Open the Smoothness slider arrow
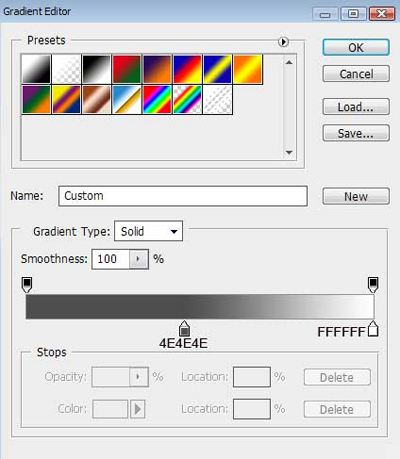Image resolution: width=400 pixels, height=459 pixels. [138, 259]
